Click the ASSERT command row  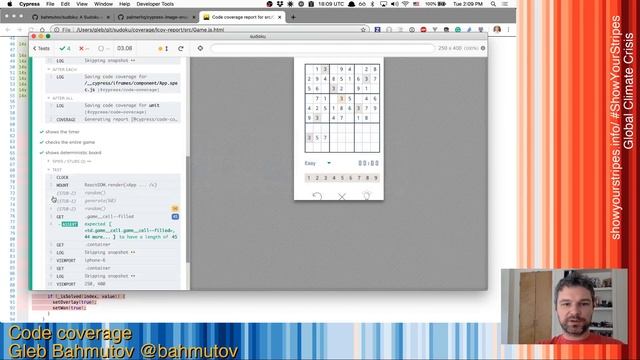(113, 230)
